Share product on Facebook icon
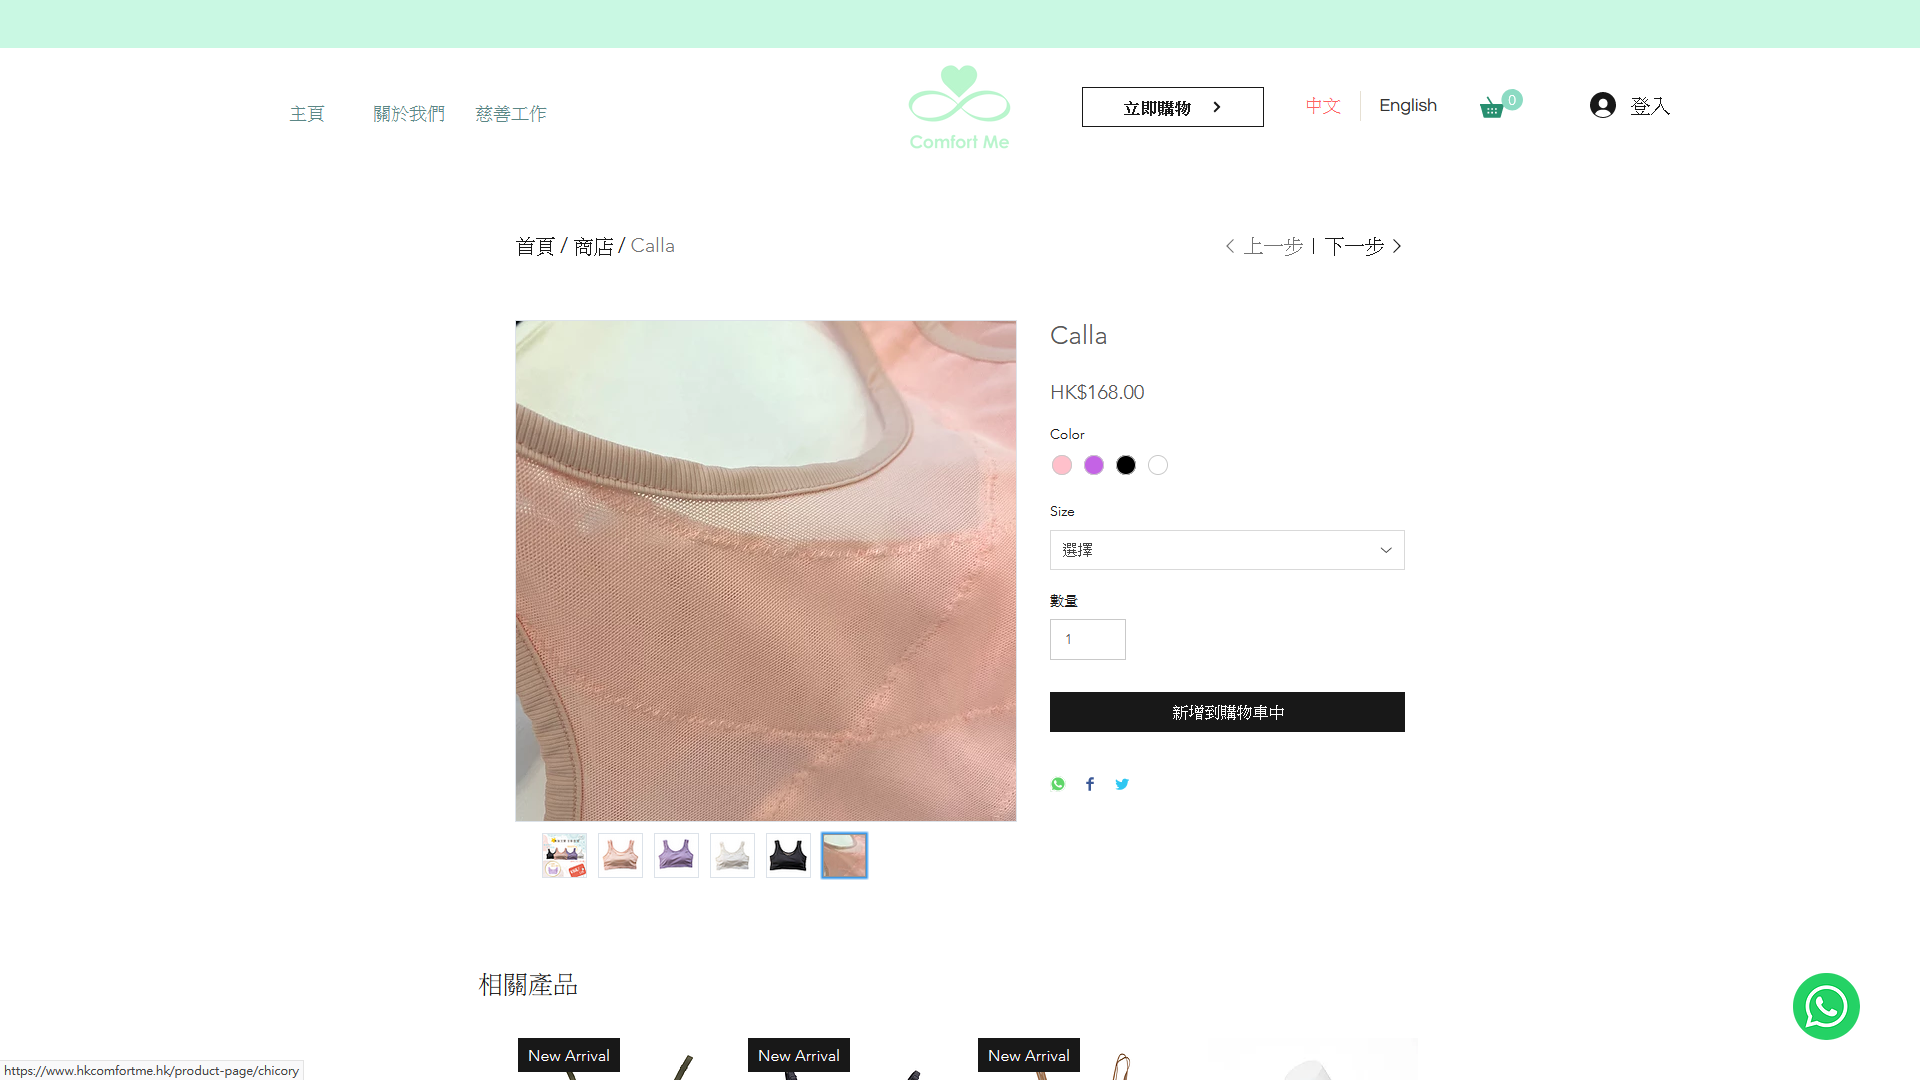 point(1090,784)
